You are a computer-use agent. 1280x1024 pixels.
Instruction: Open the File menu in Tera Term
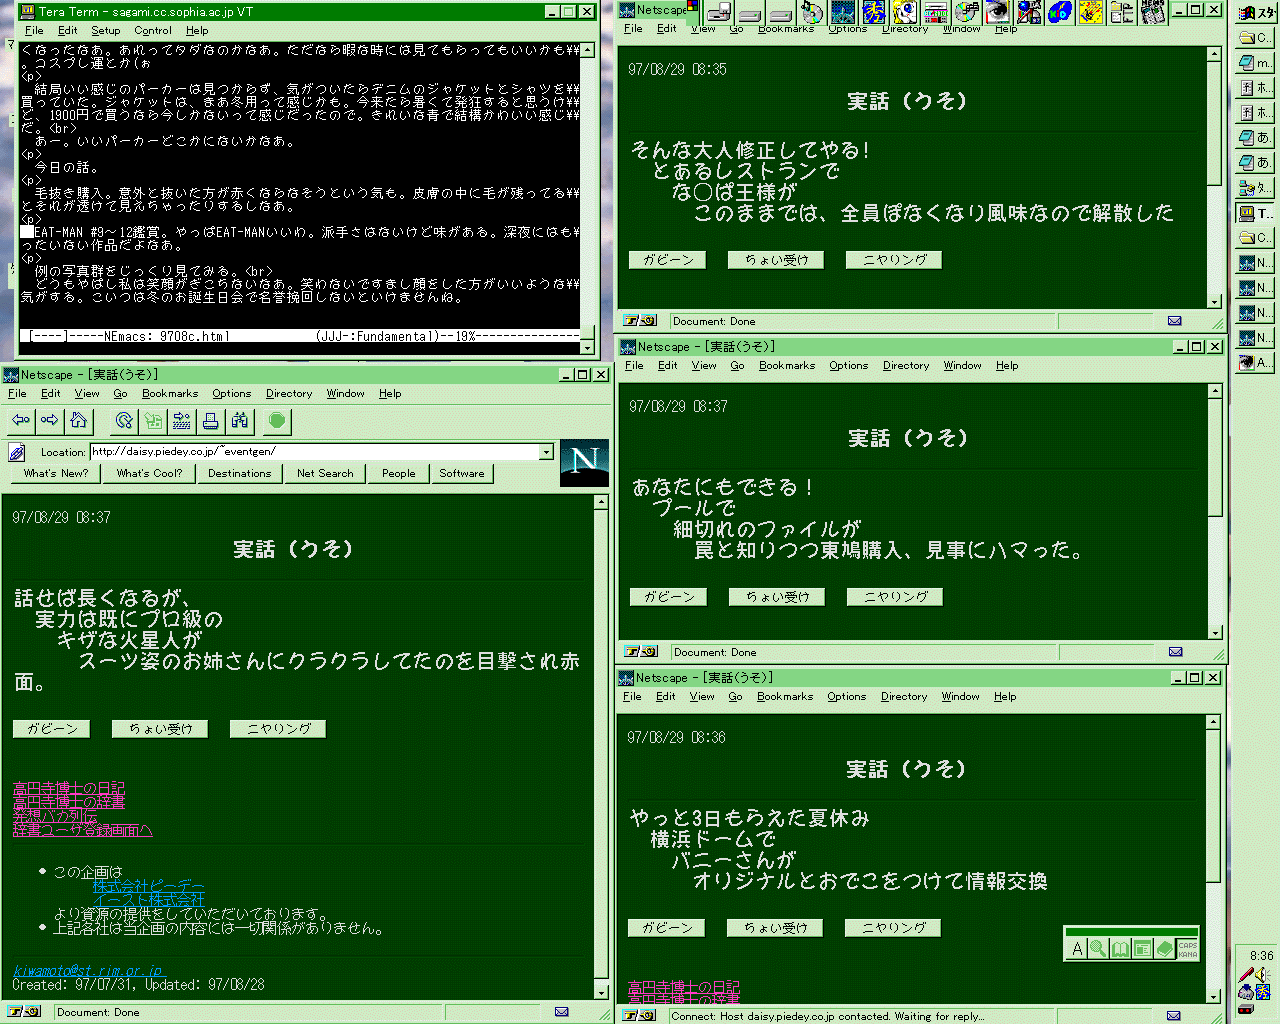pos(34,31)
